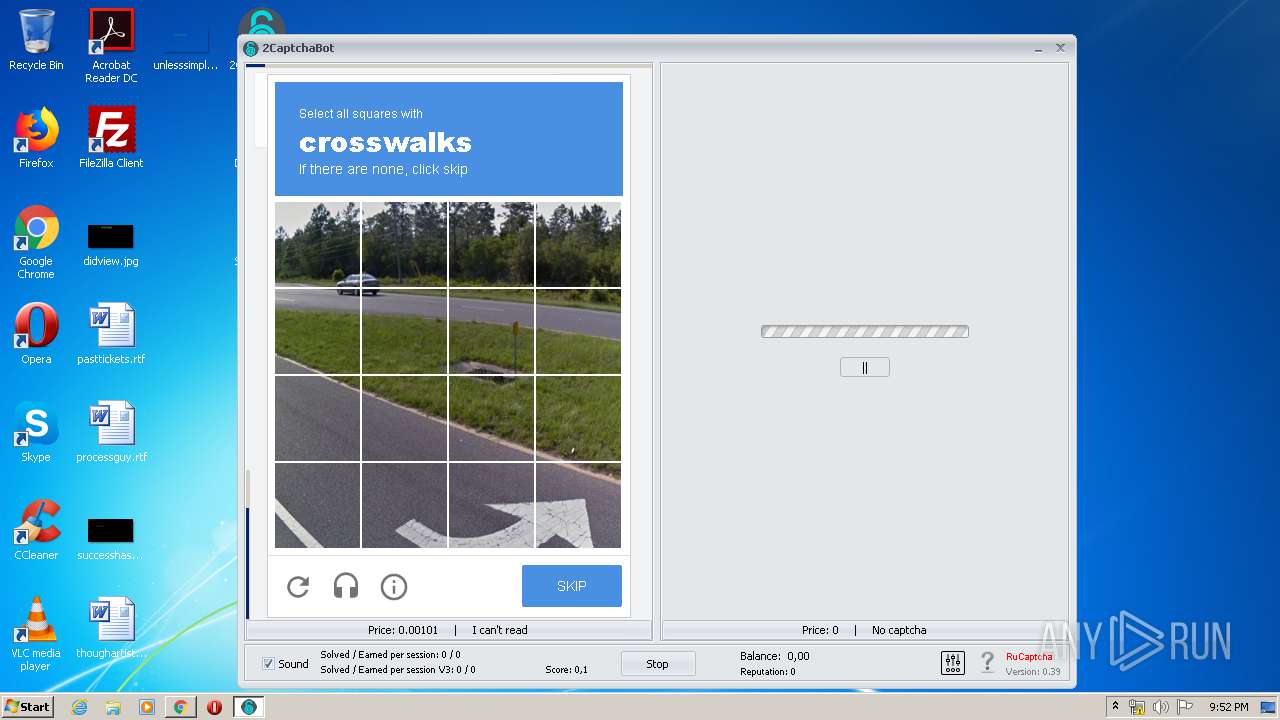Screen dimensions: 1280x720
Task: Open Google Chrome desktop shortcut
Action: point(36,242)
